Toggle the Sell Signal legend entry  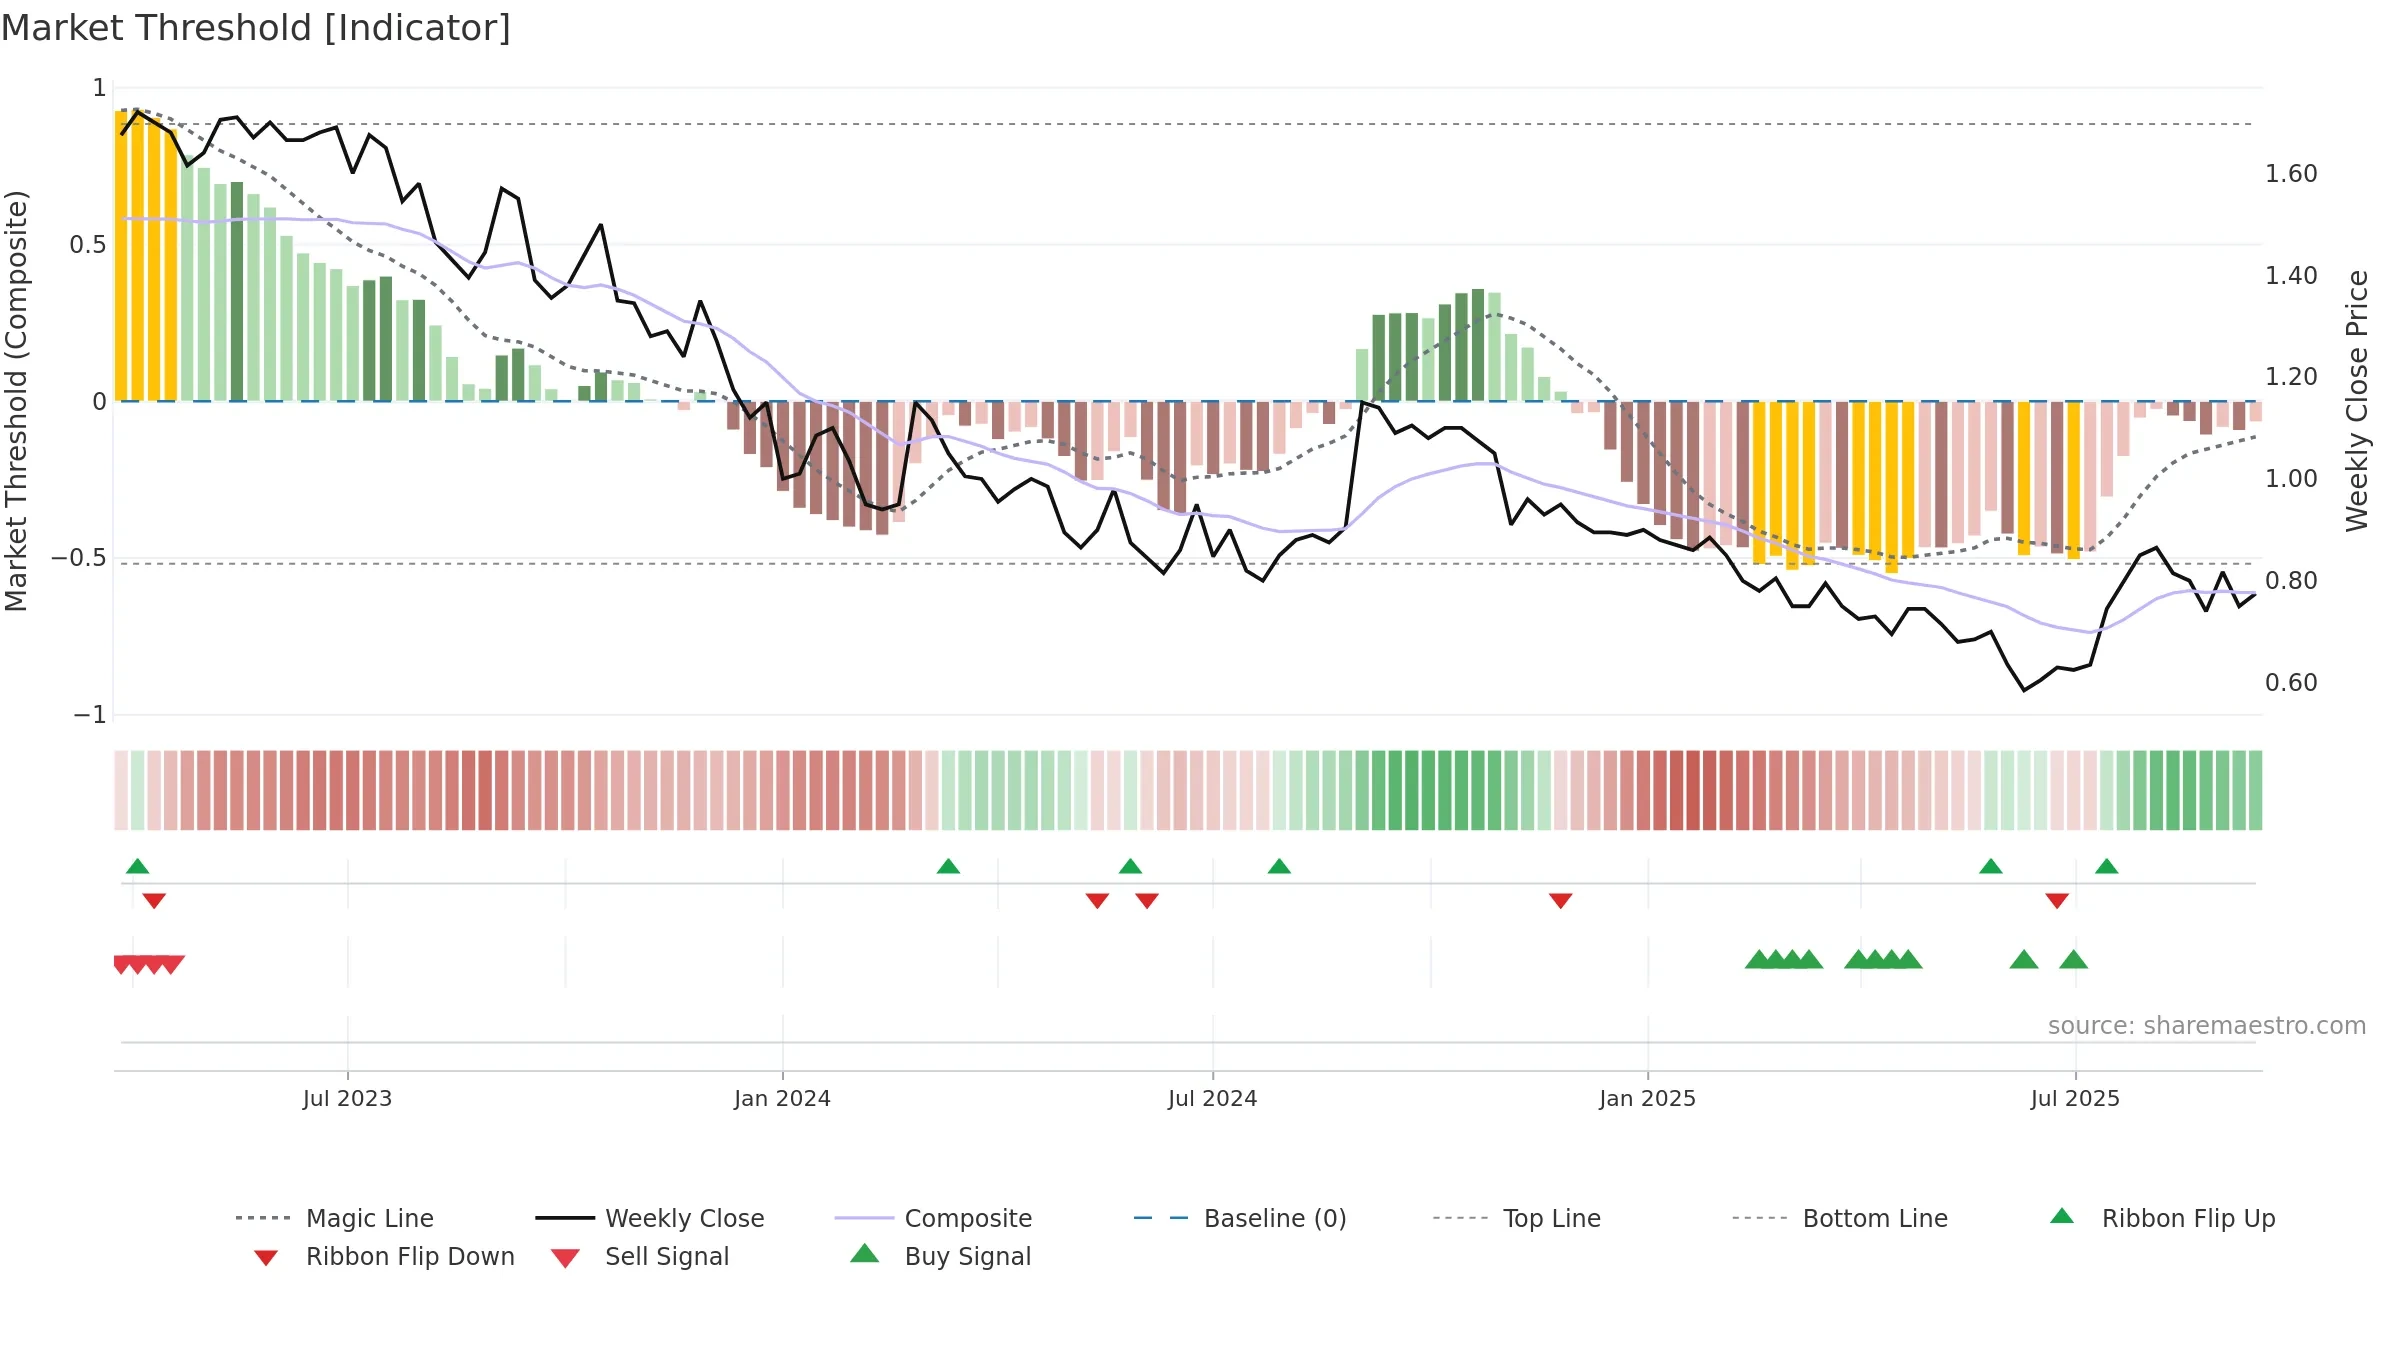tap(640, 1256)
